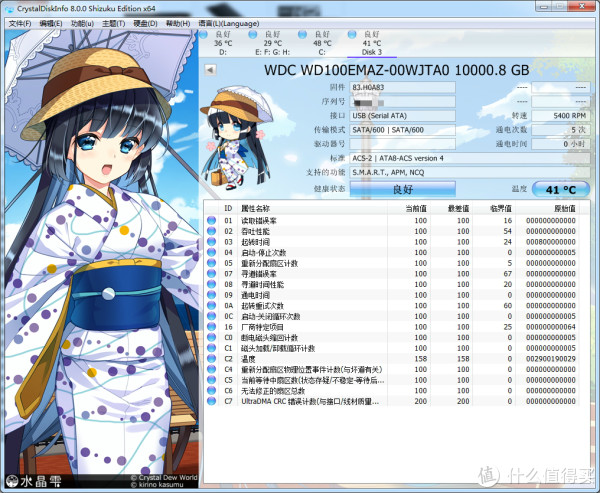Click the status orb of attribute 0A
Image resolution: width=600 pixels, height=493 pixels.
click(x=211, y=305)
